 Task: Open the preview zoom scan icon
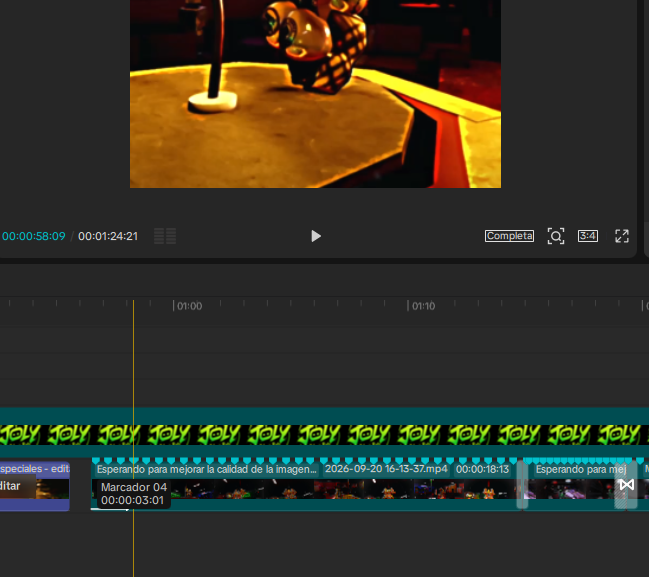click(x=556, y=236)
